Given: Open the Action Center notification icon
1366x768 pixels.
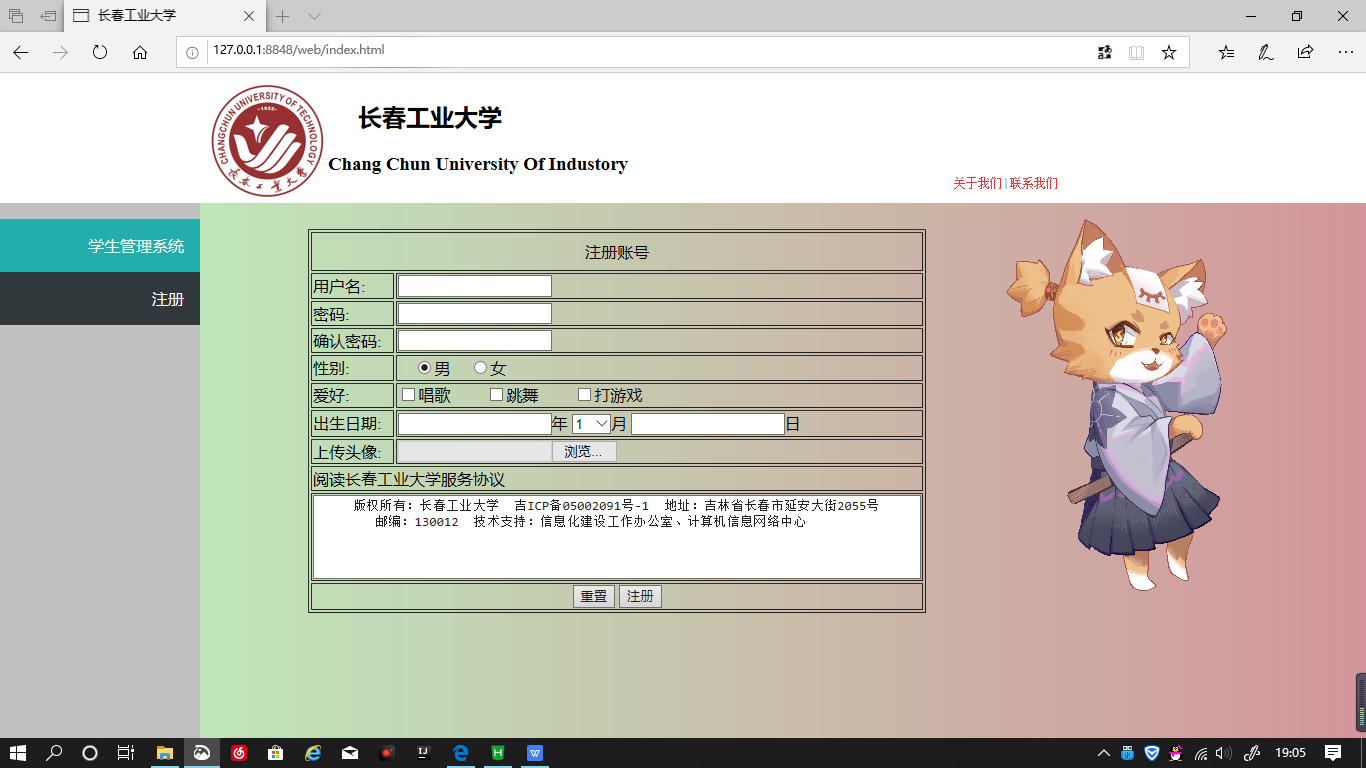Looking at the screenshot, I should coord(1333,752).
